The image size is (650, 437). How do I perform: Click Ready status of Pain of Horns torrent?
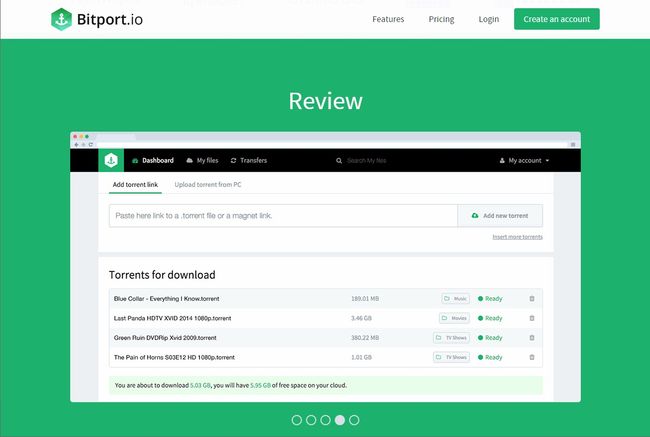[490, 357]
